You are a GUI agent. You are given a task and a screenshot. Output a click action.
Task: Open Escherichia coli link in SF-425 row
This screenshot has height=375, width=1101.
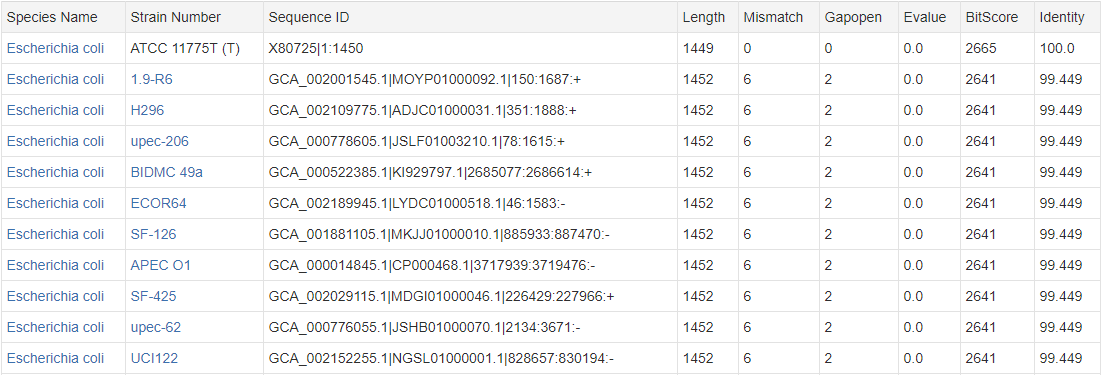[55, 296]
